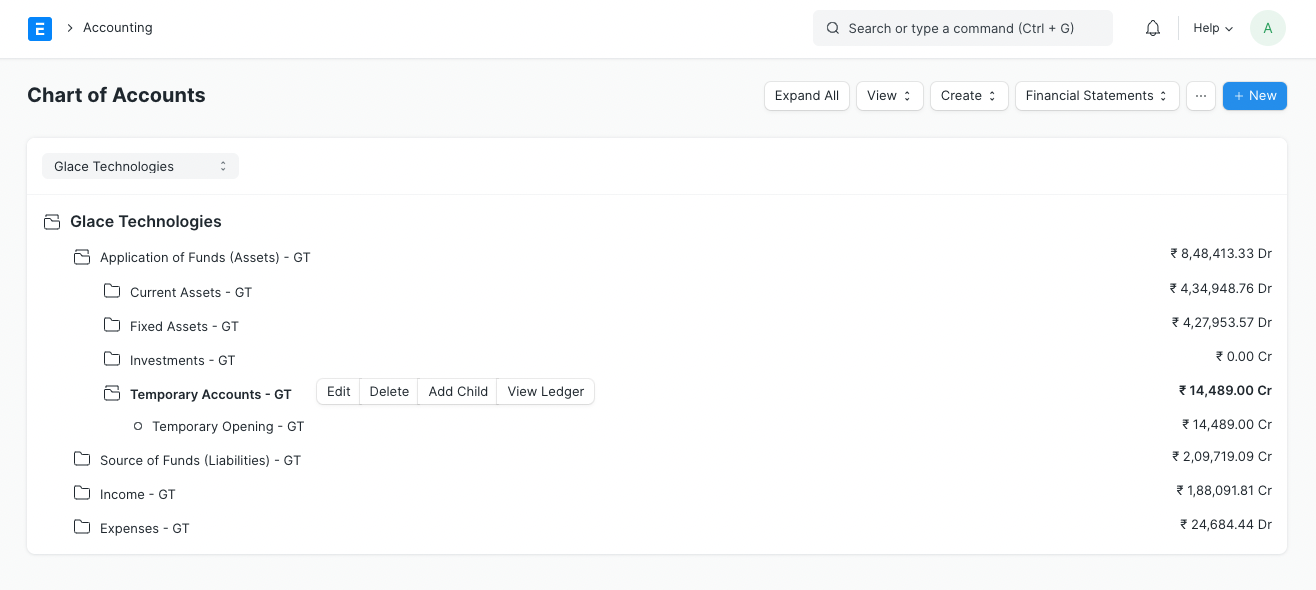Click the ERPNext home logo icon
This screenshot has width=1316, height=590.
tap(40, 28)
